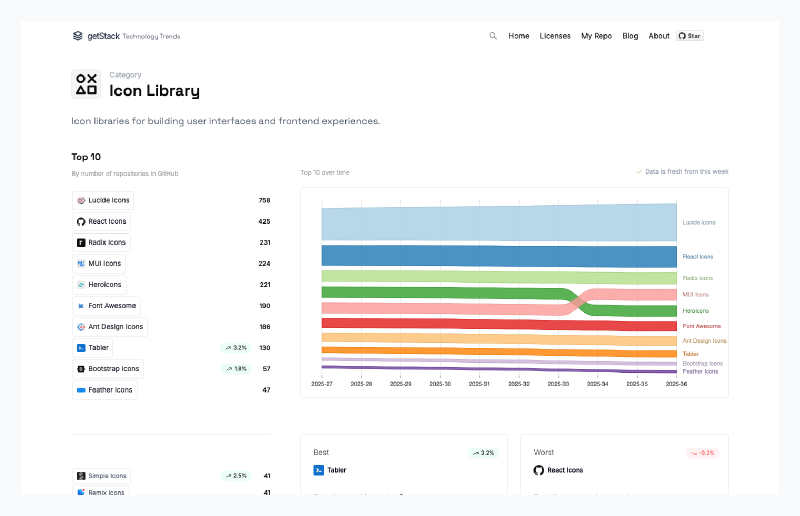Open My Repo in navigation

[x=596, y=36]
